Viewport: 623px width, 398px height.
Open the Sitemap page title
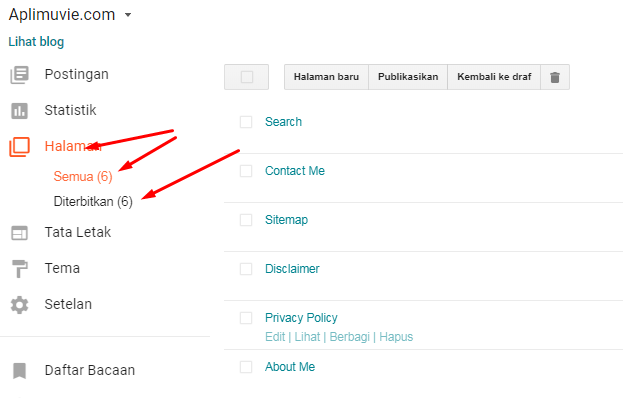click(286, 220)
